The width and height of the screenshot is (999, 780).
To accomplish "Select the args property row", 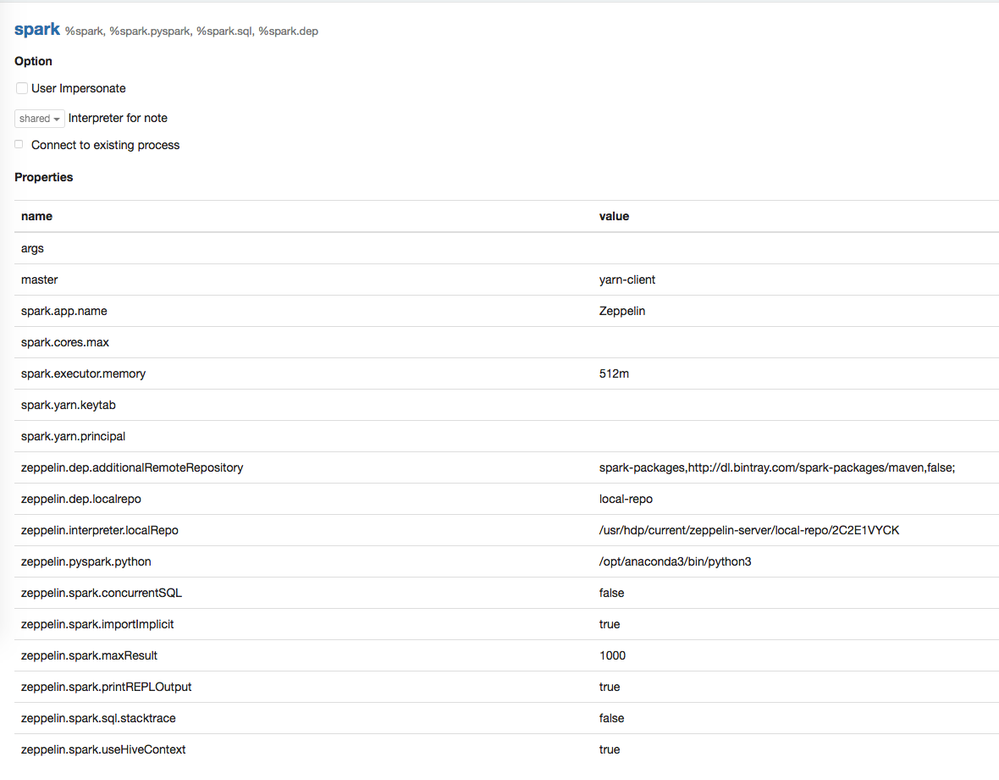I will (32, 248).
